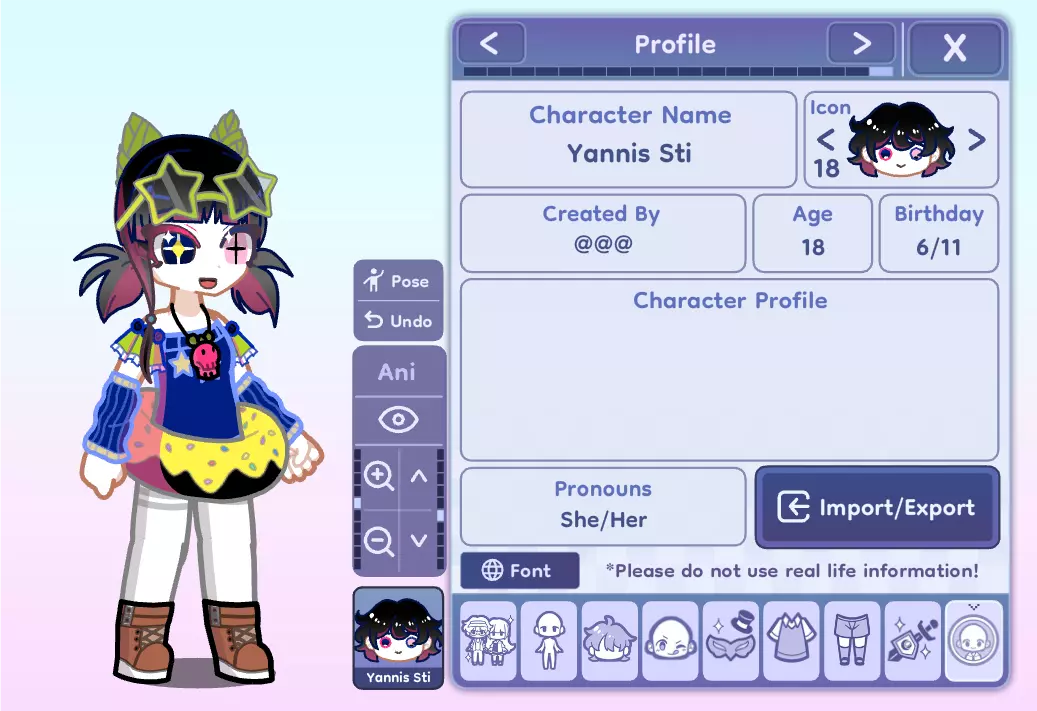The image size is (1037, 711).
Task: Open the Font button
Action: click(x=520, y=570)
